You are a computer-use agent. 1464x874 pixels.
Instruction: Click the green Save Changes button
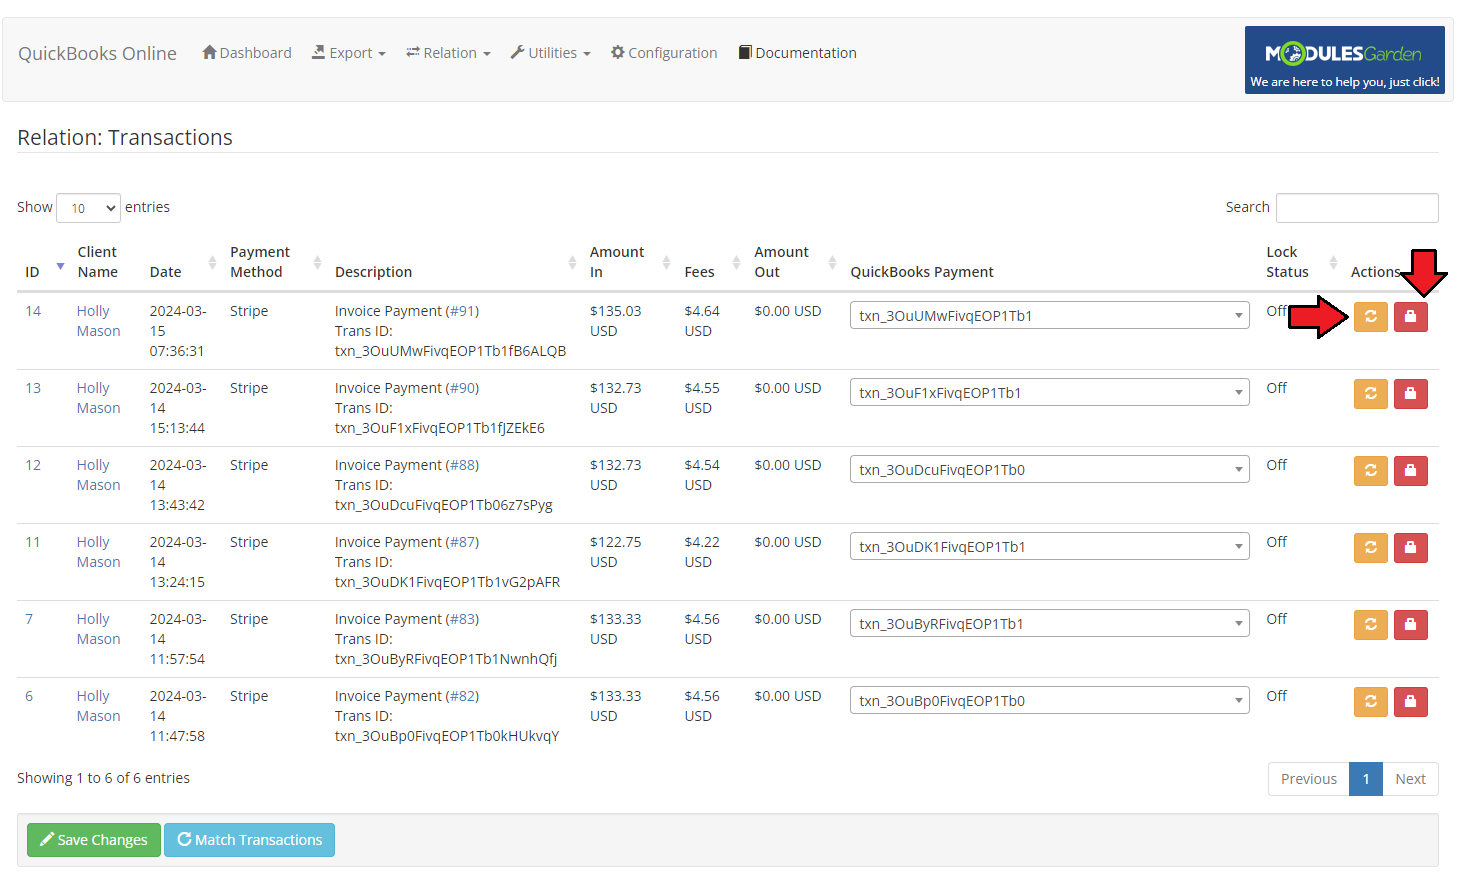pyautogui.click(x=93, y=840)
